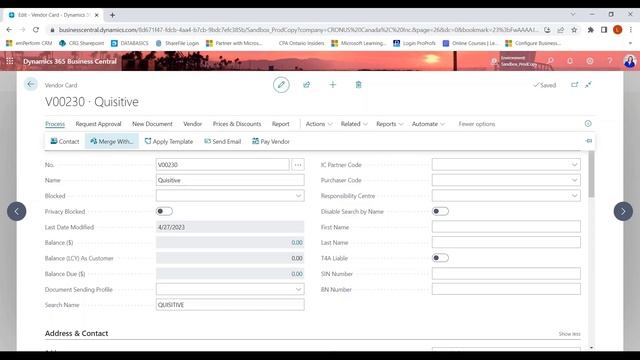This screenshot has height=360, width=640.
Task: Toggle Disable Search by Name switch
Action: [440, 211]
